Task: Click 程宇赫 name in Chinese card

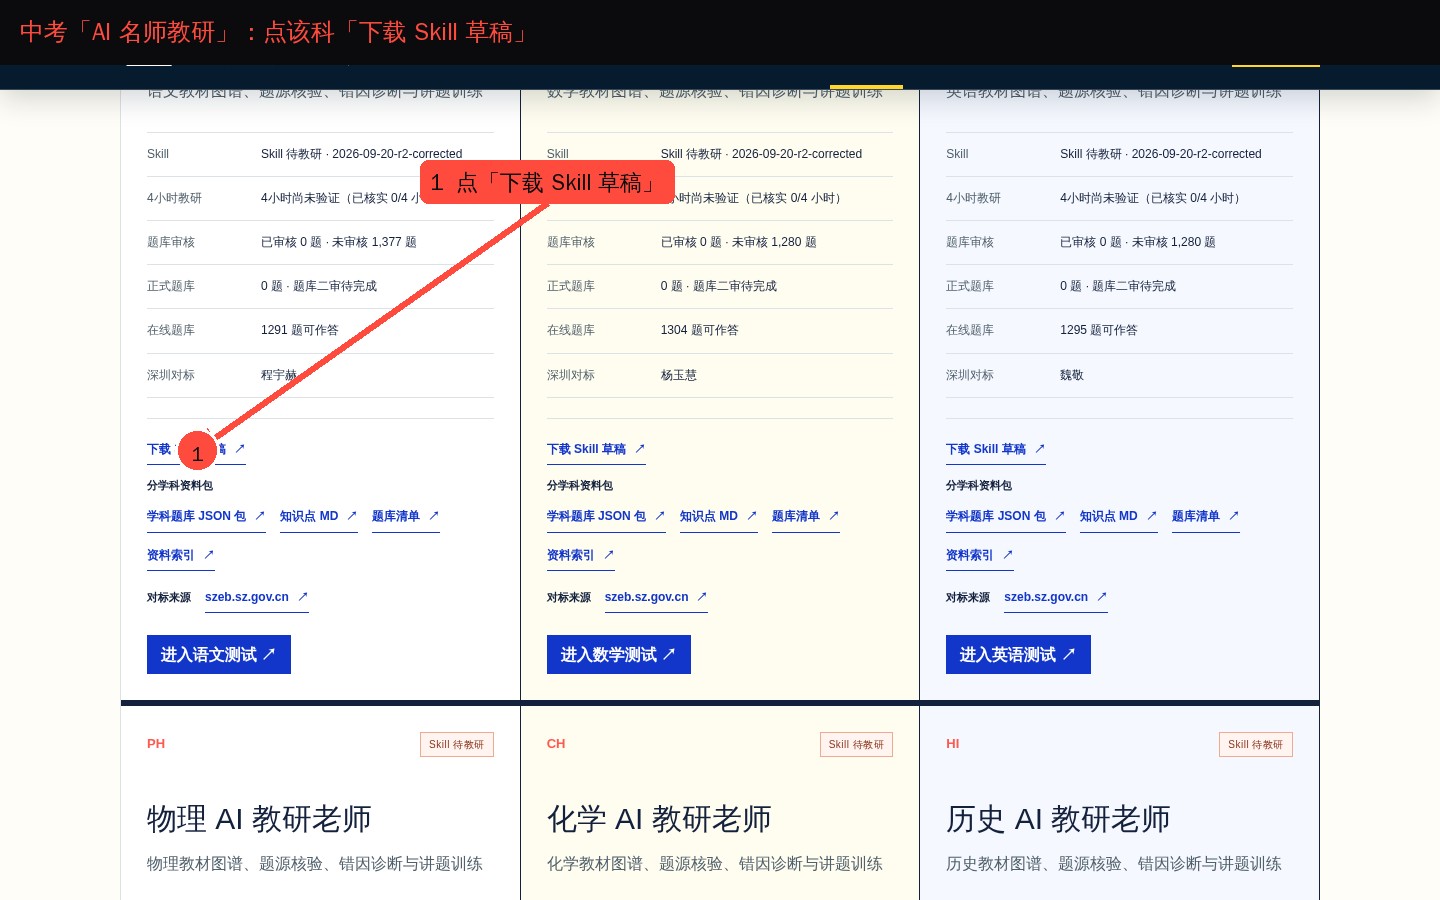Action: (279, 376)
